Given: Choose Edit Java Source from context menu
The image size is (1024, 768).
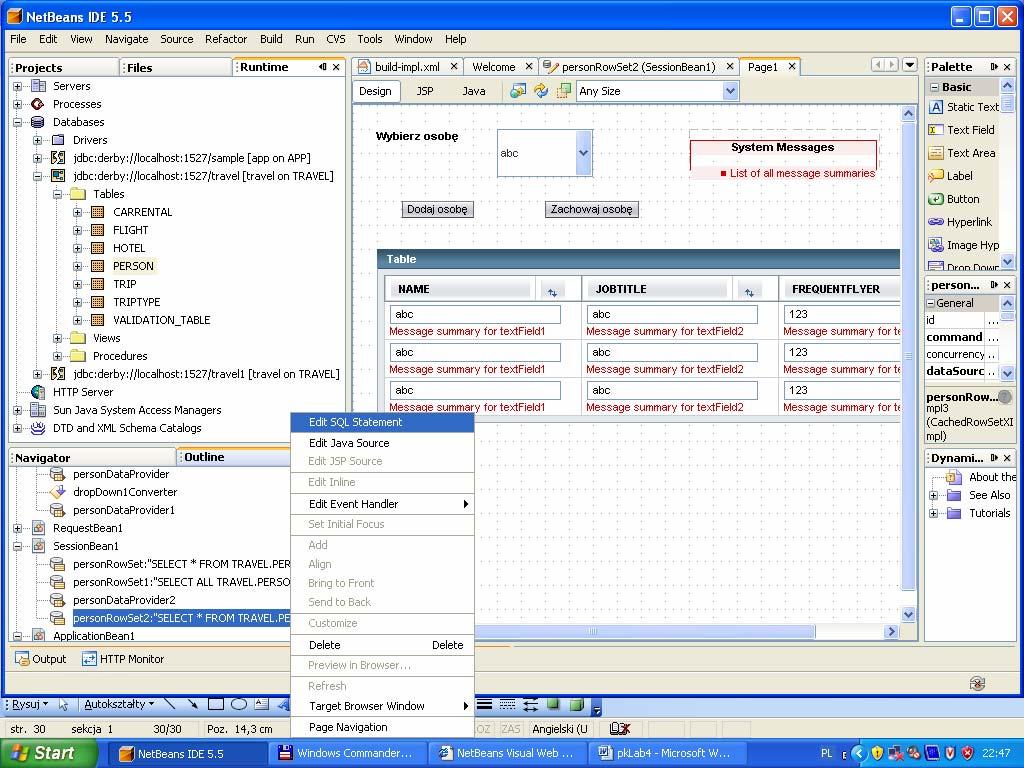Looking at the screenshot, I should (x=383, y=443).
